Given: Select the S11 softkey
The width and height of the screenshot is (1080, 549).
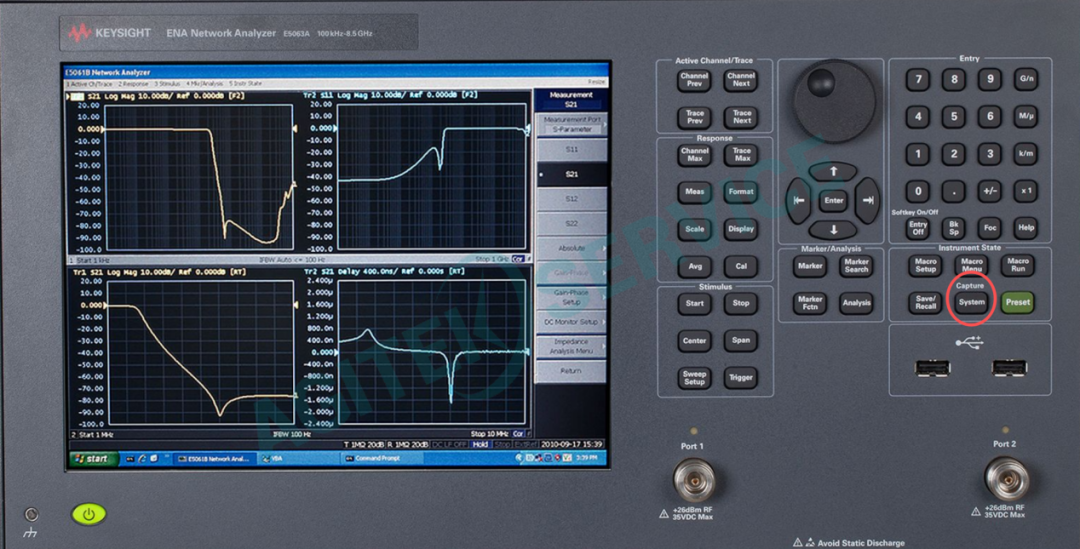Looking at the screenshot, I should [572, 149].
